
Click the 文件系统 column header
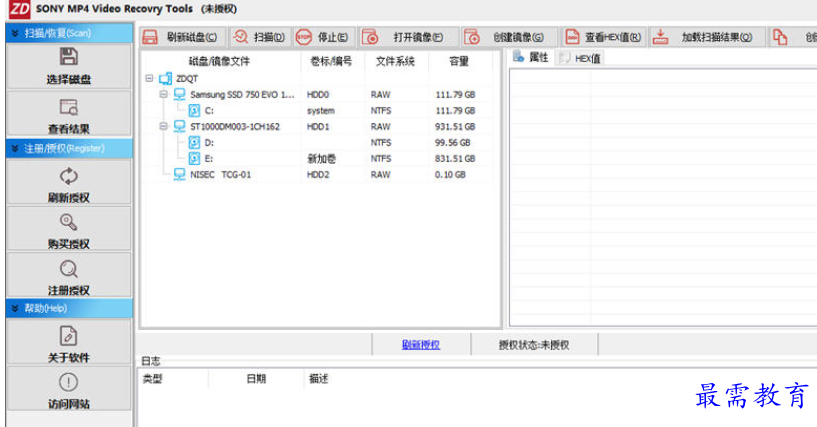395,61
